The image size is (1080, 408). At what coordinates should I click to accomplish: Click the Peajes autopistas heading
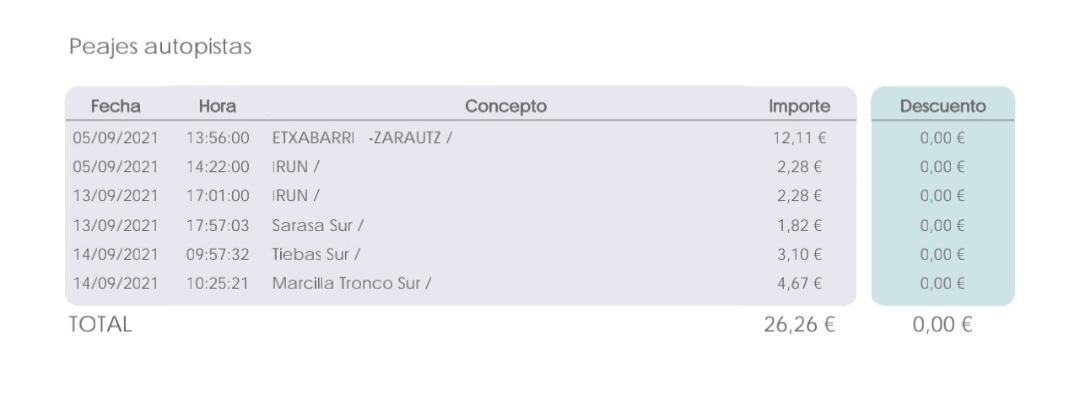[x=160, y=47]
